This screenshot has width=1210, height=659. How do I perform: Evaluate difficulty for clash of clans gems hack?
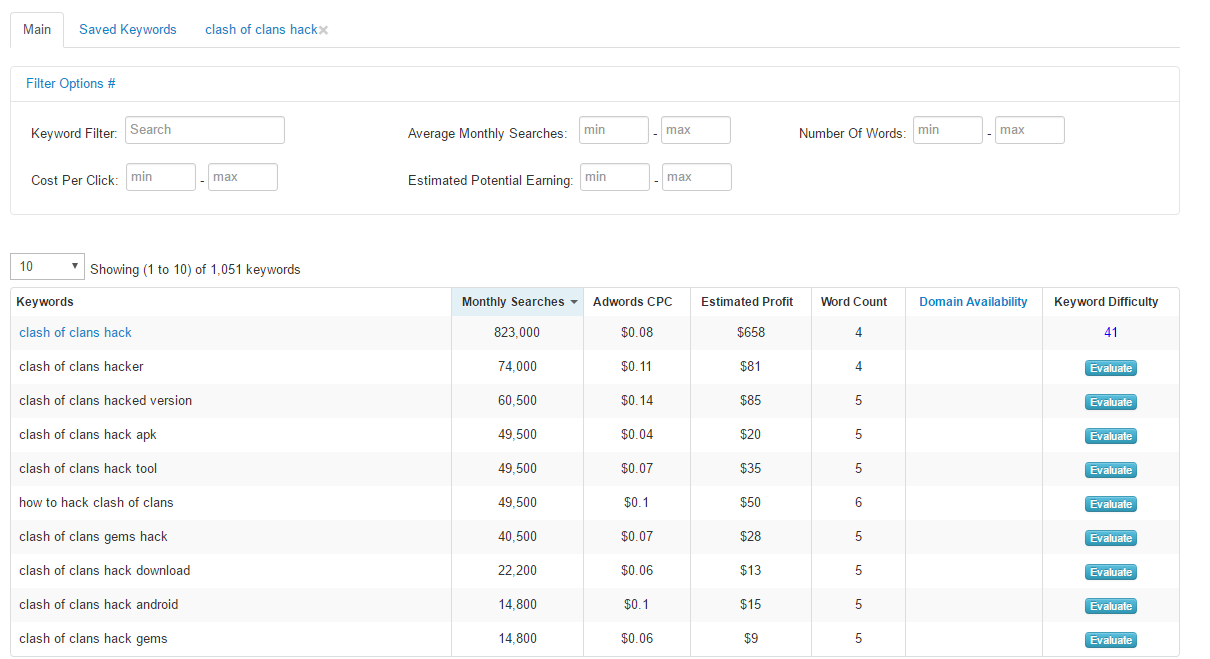(x=1111, y=538)
